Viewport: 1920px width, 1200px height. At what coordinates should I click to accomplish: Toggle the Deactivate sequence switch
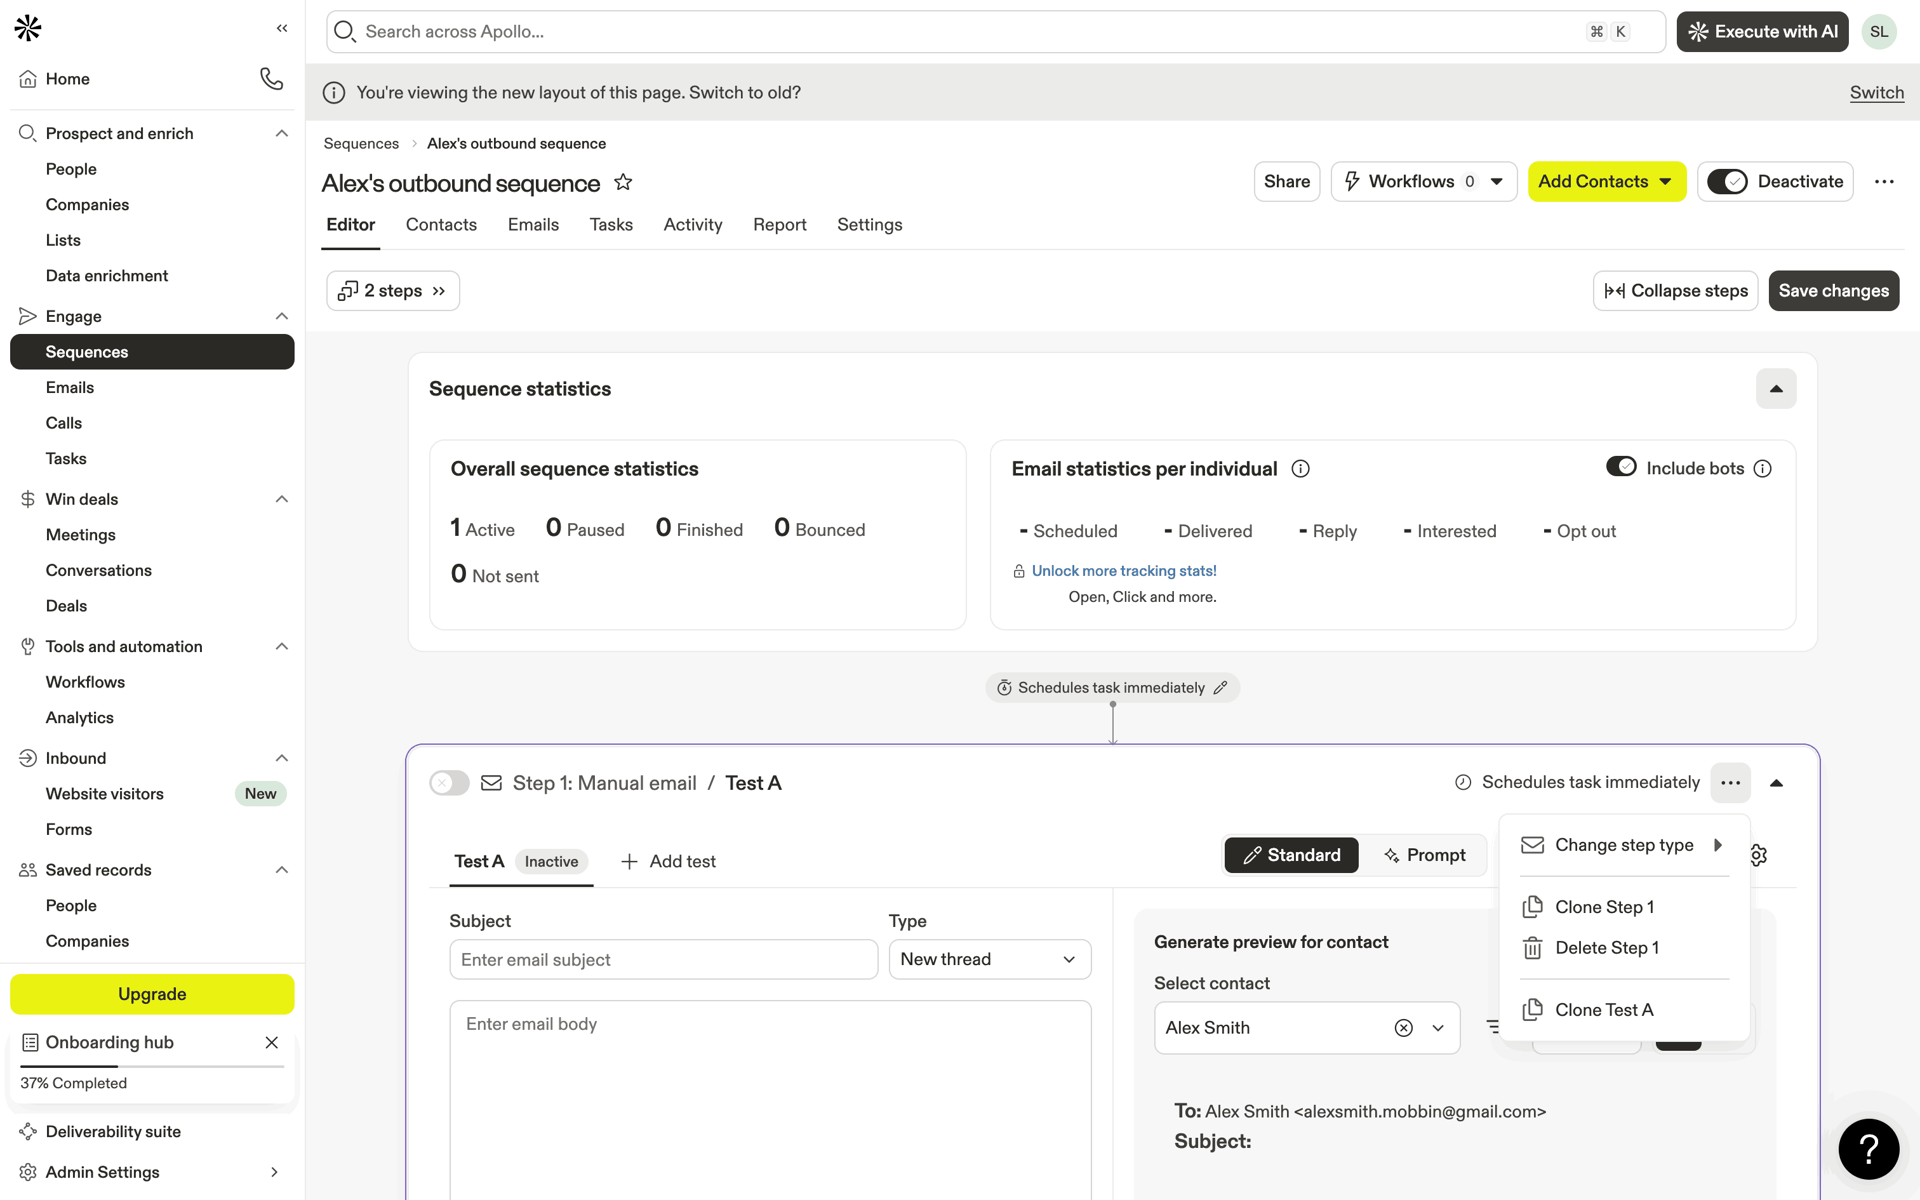[x=1727, y=182]
